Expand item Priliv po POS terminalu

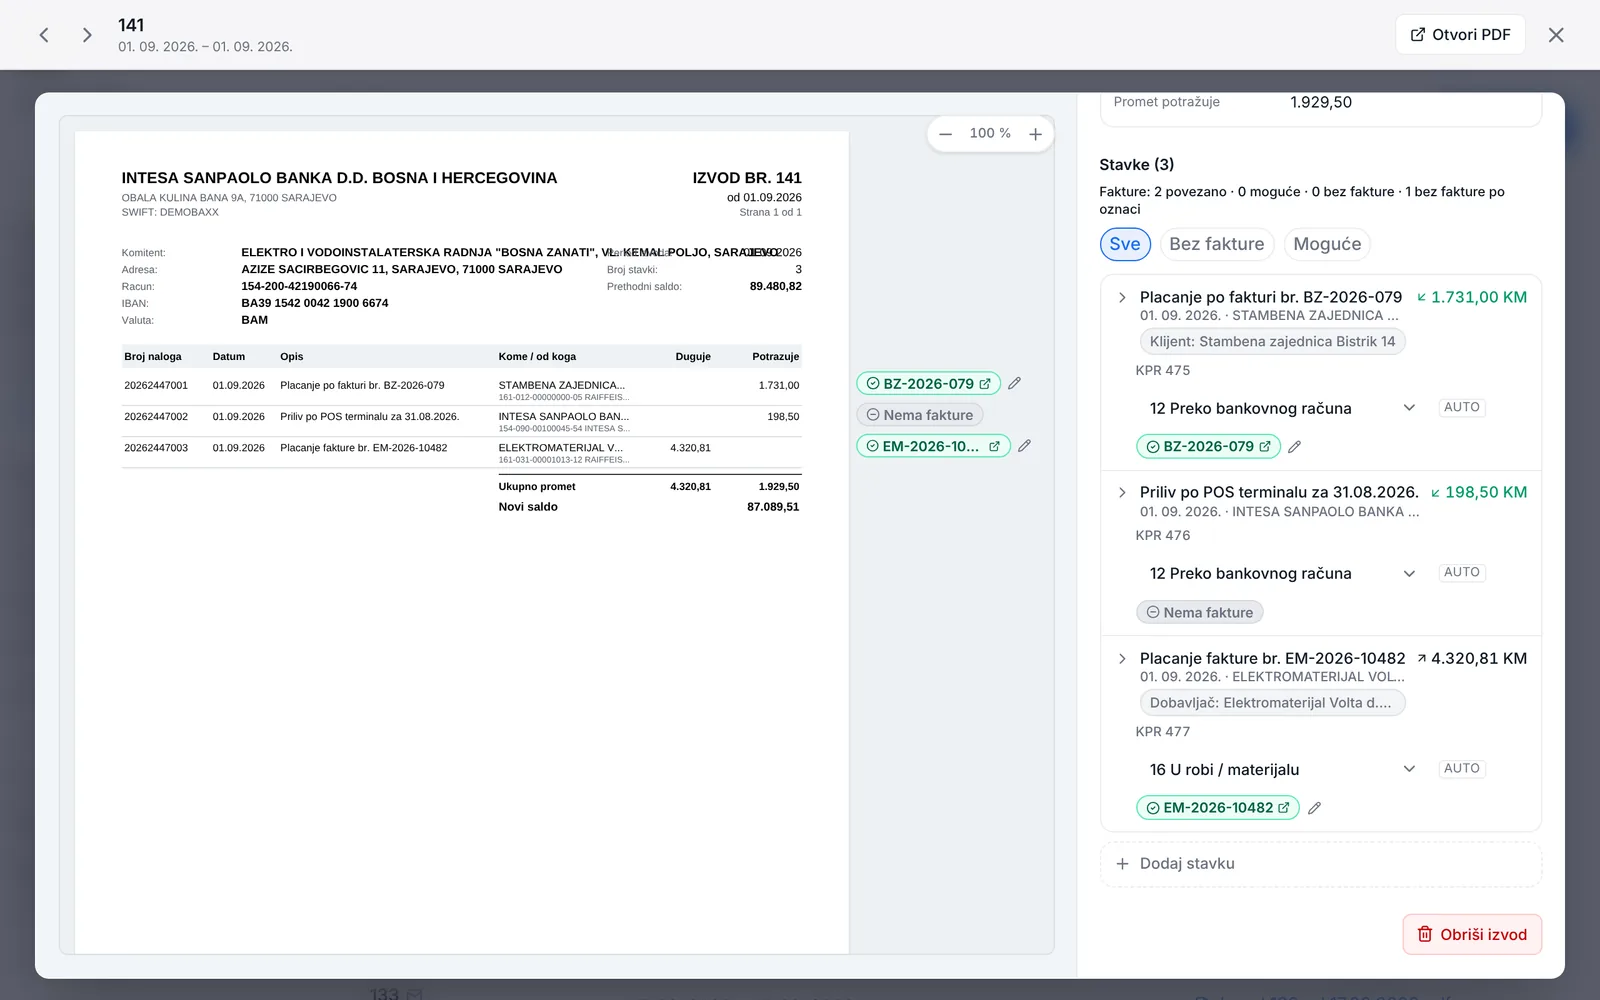point(1122,493)
